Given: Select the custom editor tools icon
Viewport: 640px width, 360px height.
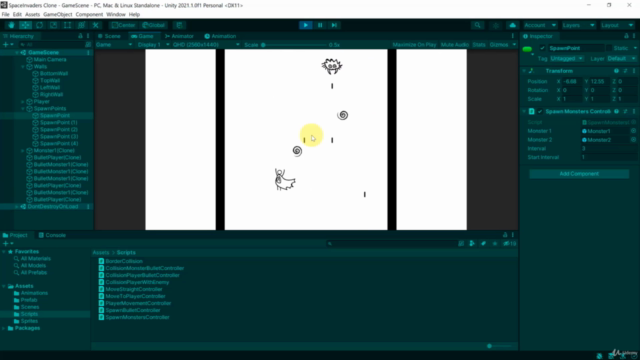Looking at the screenshot, I should pyautogui.click(x=96, y=25).
